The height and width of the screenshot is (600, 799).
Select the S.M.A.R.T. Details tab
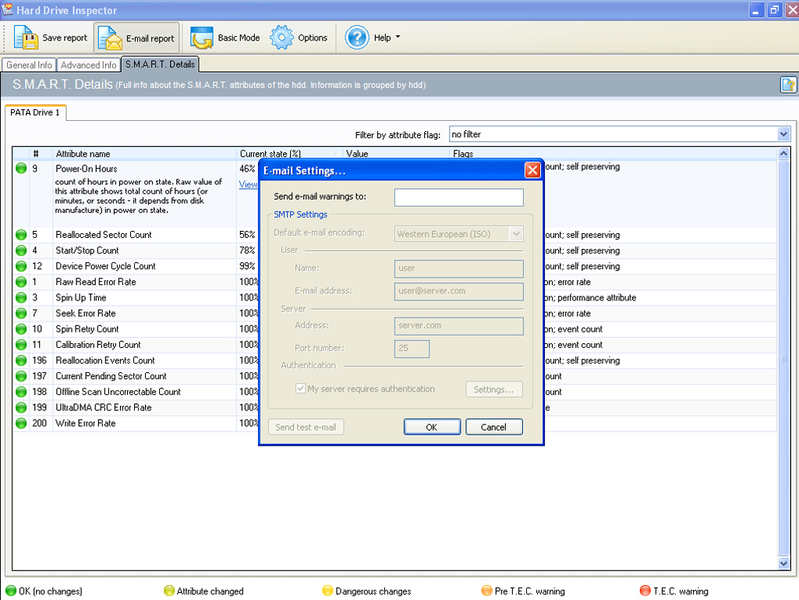pos(160,64)
